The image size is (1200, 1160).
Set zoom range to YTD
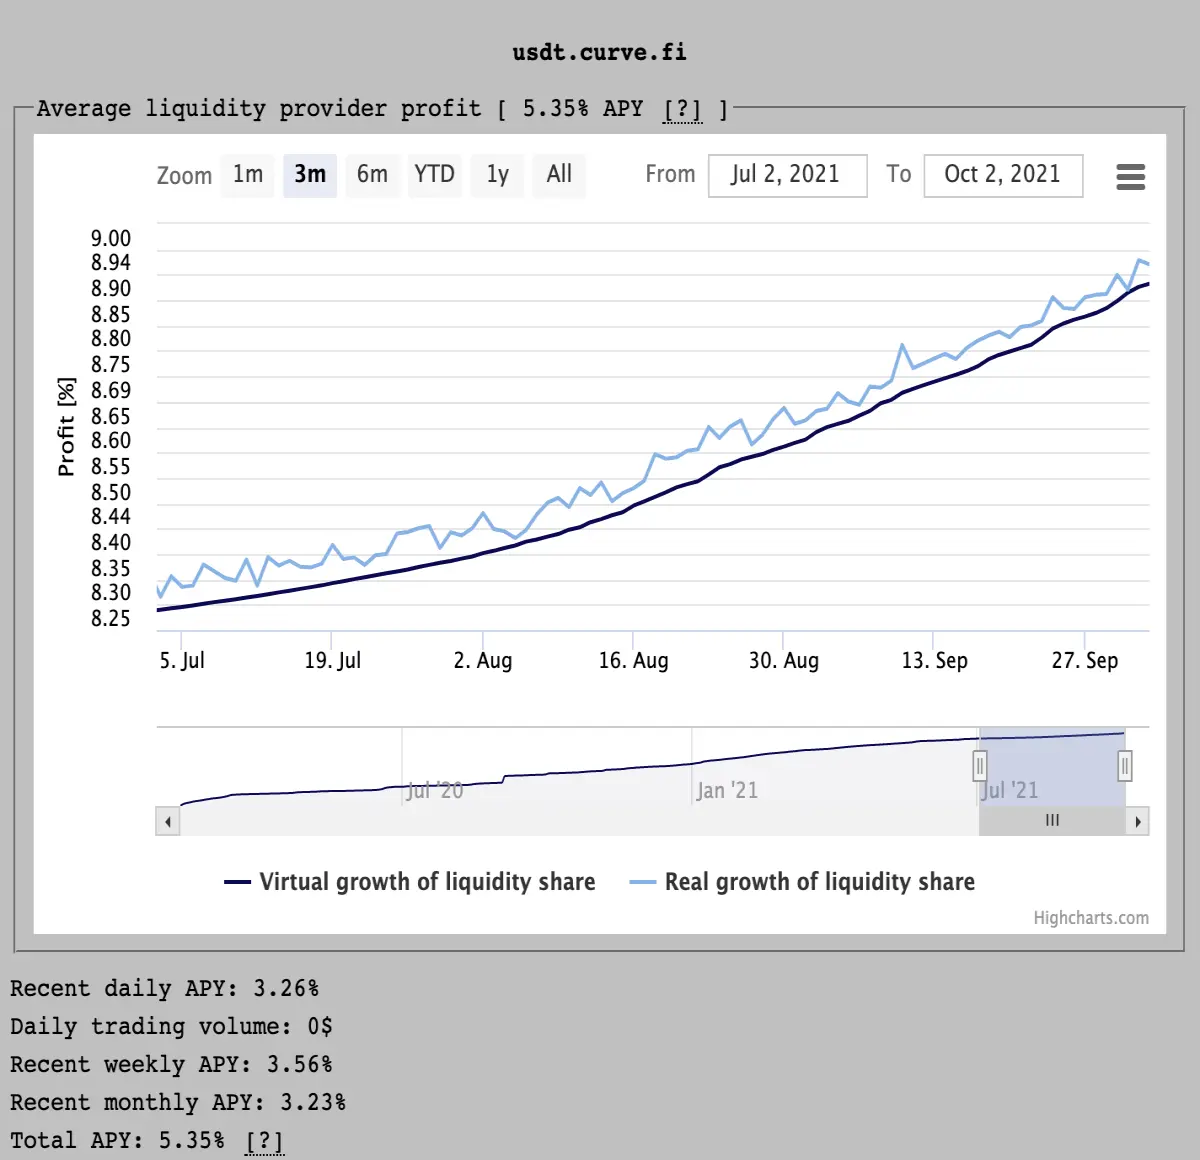pos(435,175)
